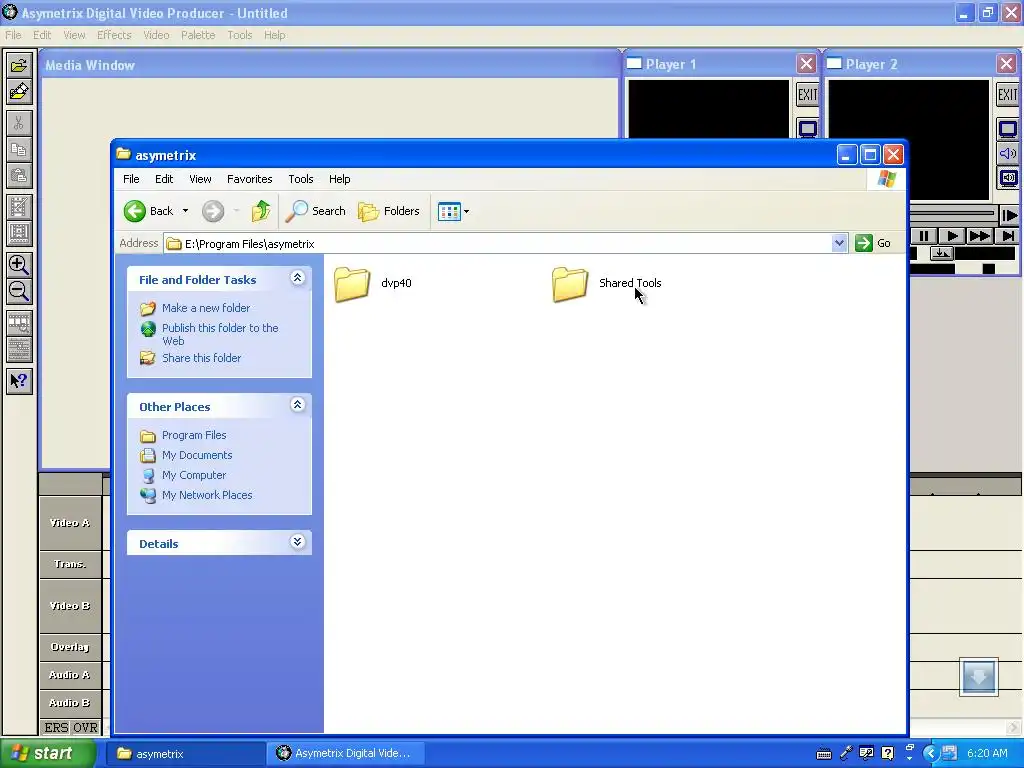This screenshot has height=768, width=1024.
Task: Select the Audio B track header
Action: [x=71, y=703]
